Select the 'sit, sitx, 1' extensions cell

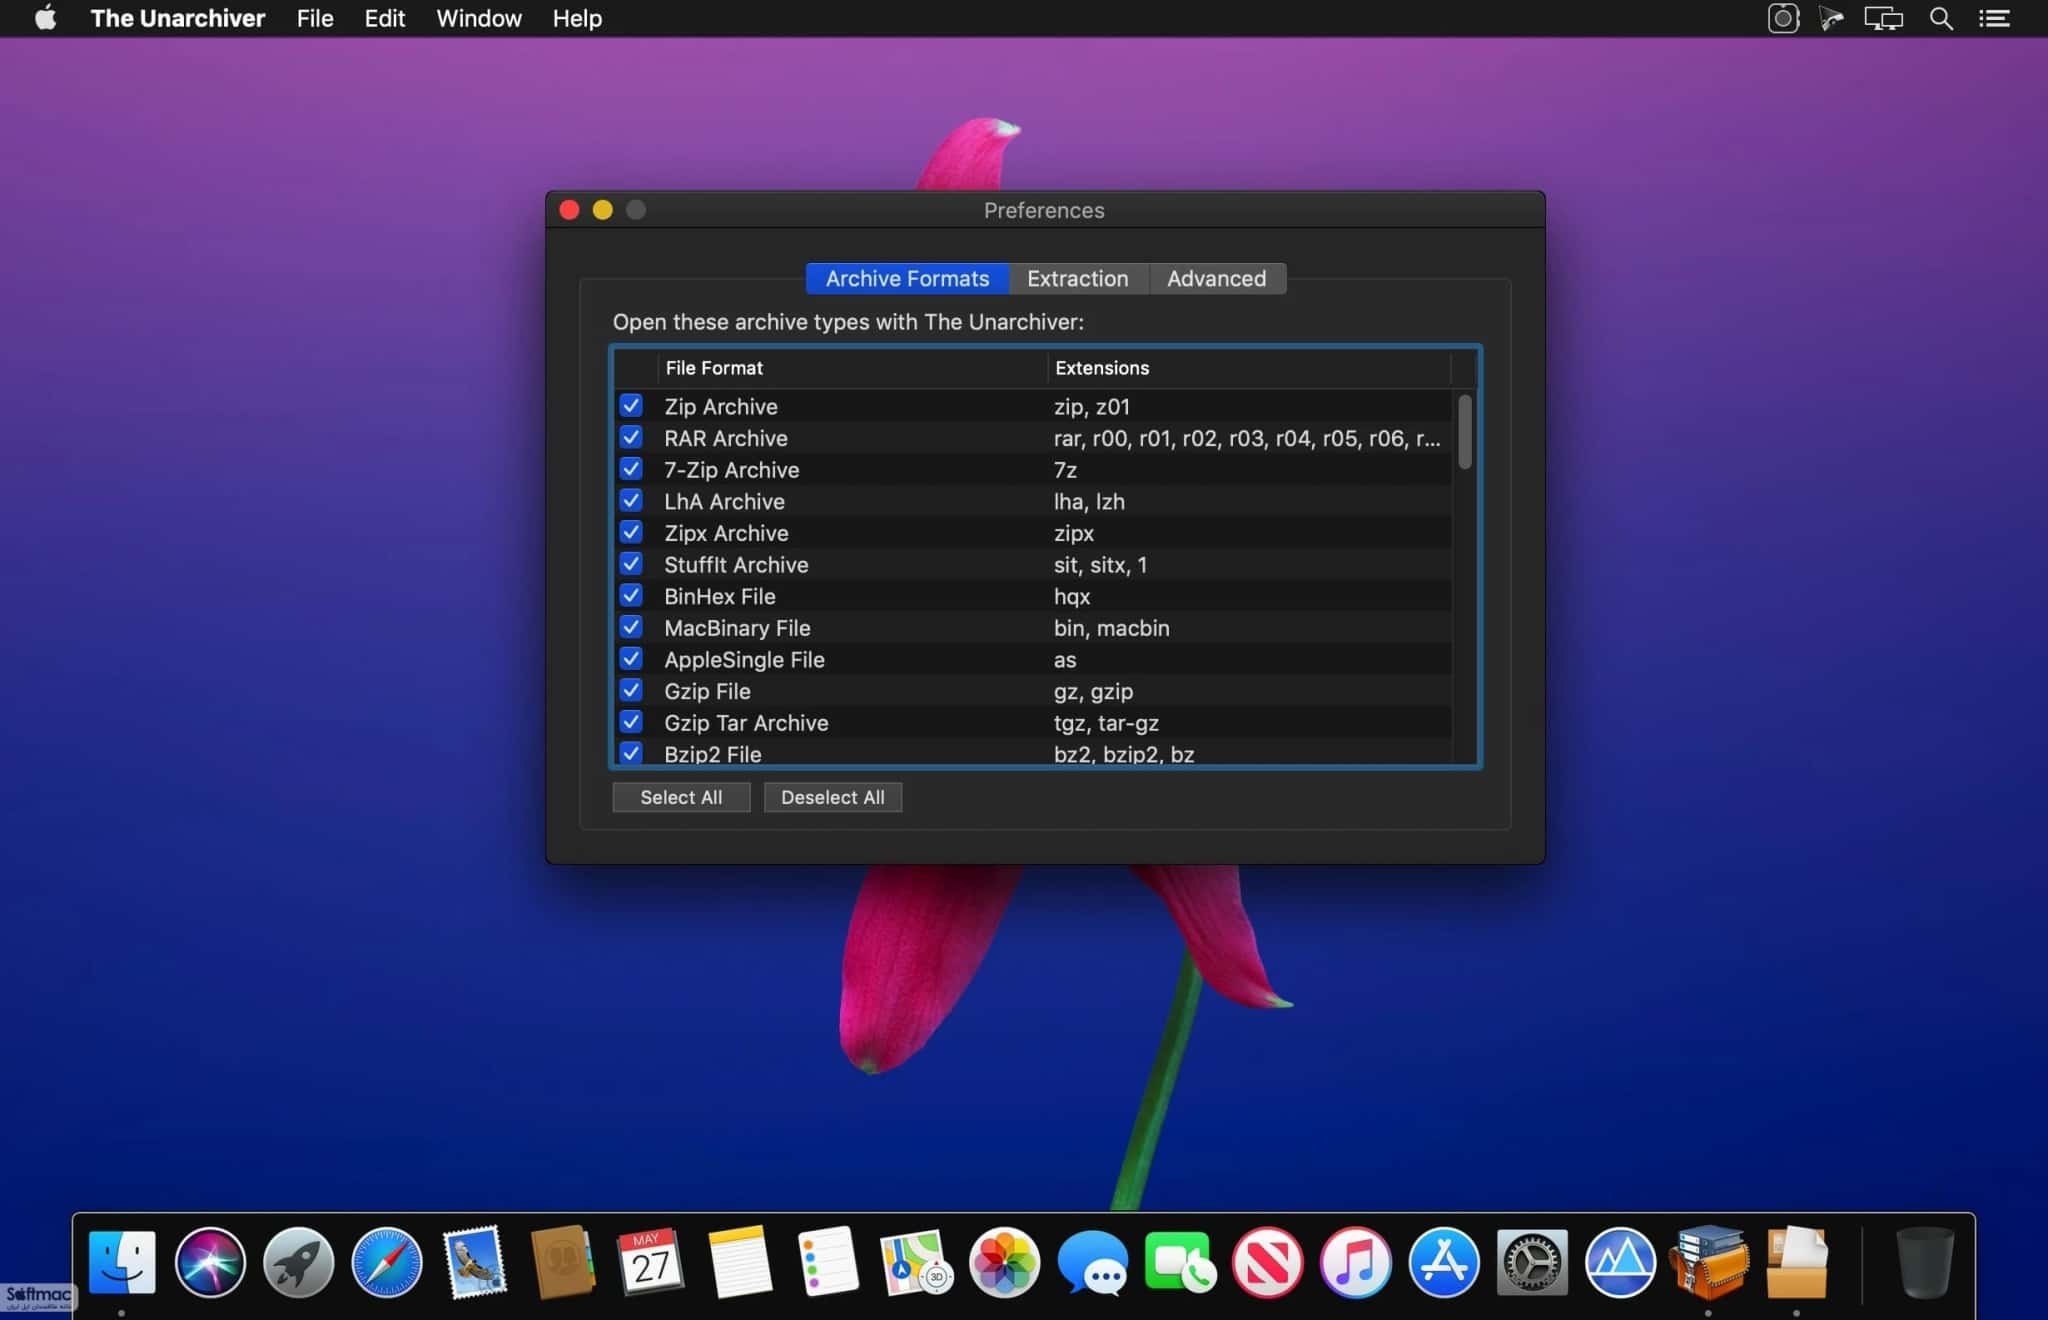click(x=1100, y=565)
